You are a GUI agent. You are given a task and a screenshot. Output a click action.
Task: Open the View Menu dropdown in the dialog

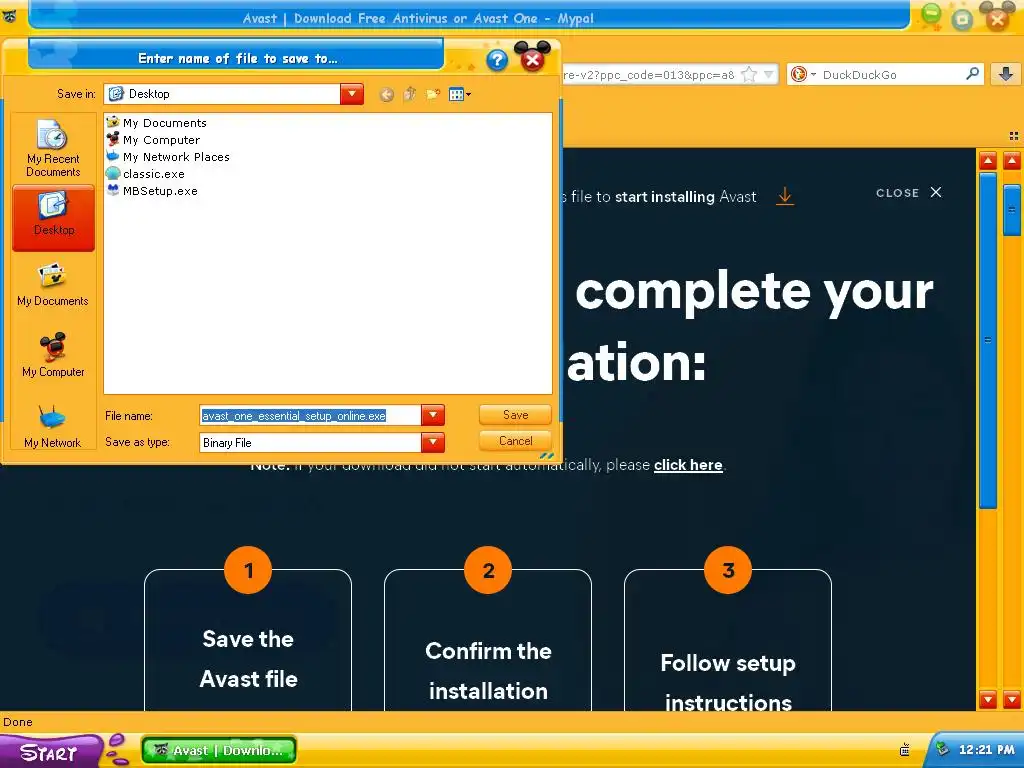coord(460,95)
